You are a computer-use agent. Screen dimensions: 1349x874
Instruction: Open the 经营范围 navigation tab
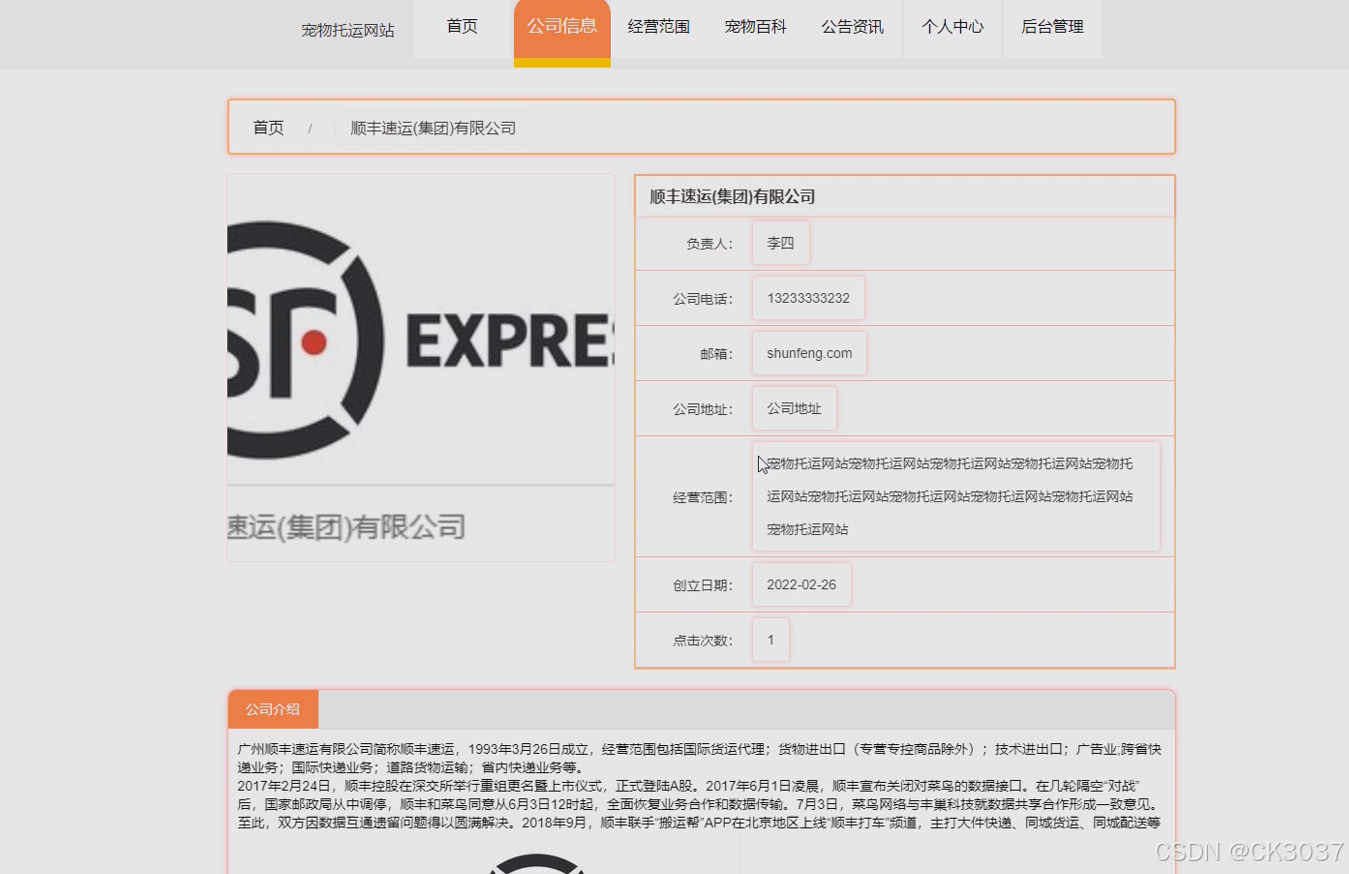coord(659,27)
